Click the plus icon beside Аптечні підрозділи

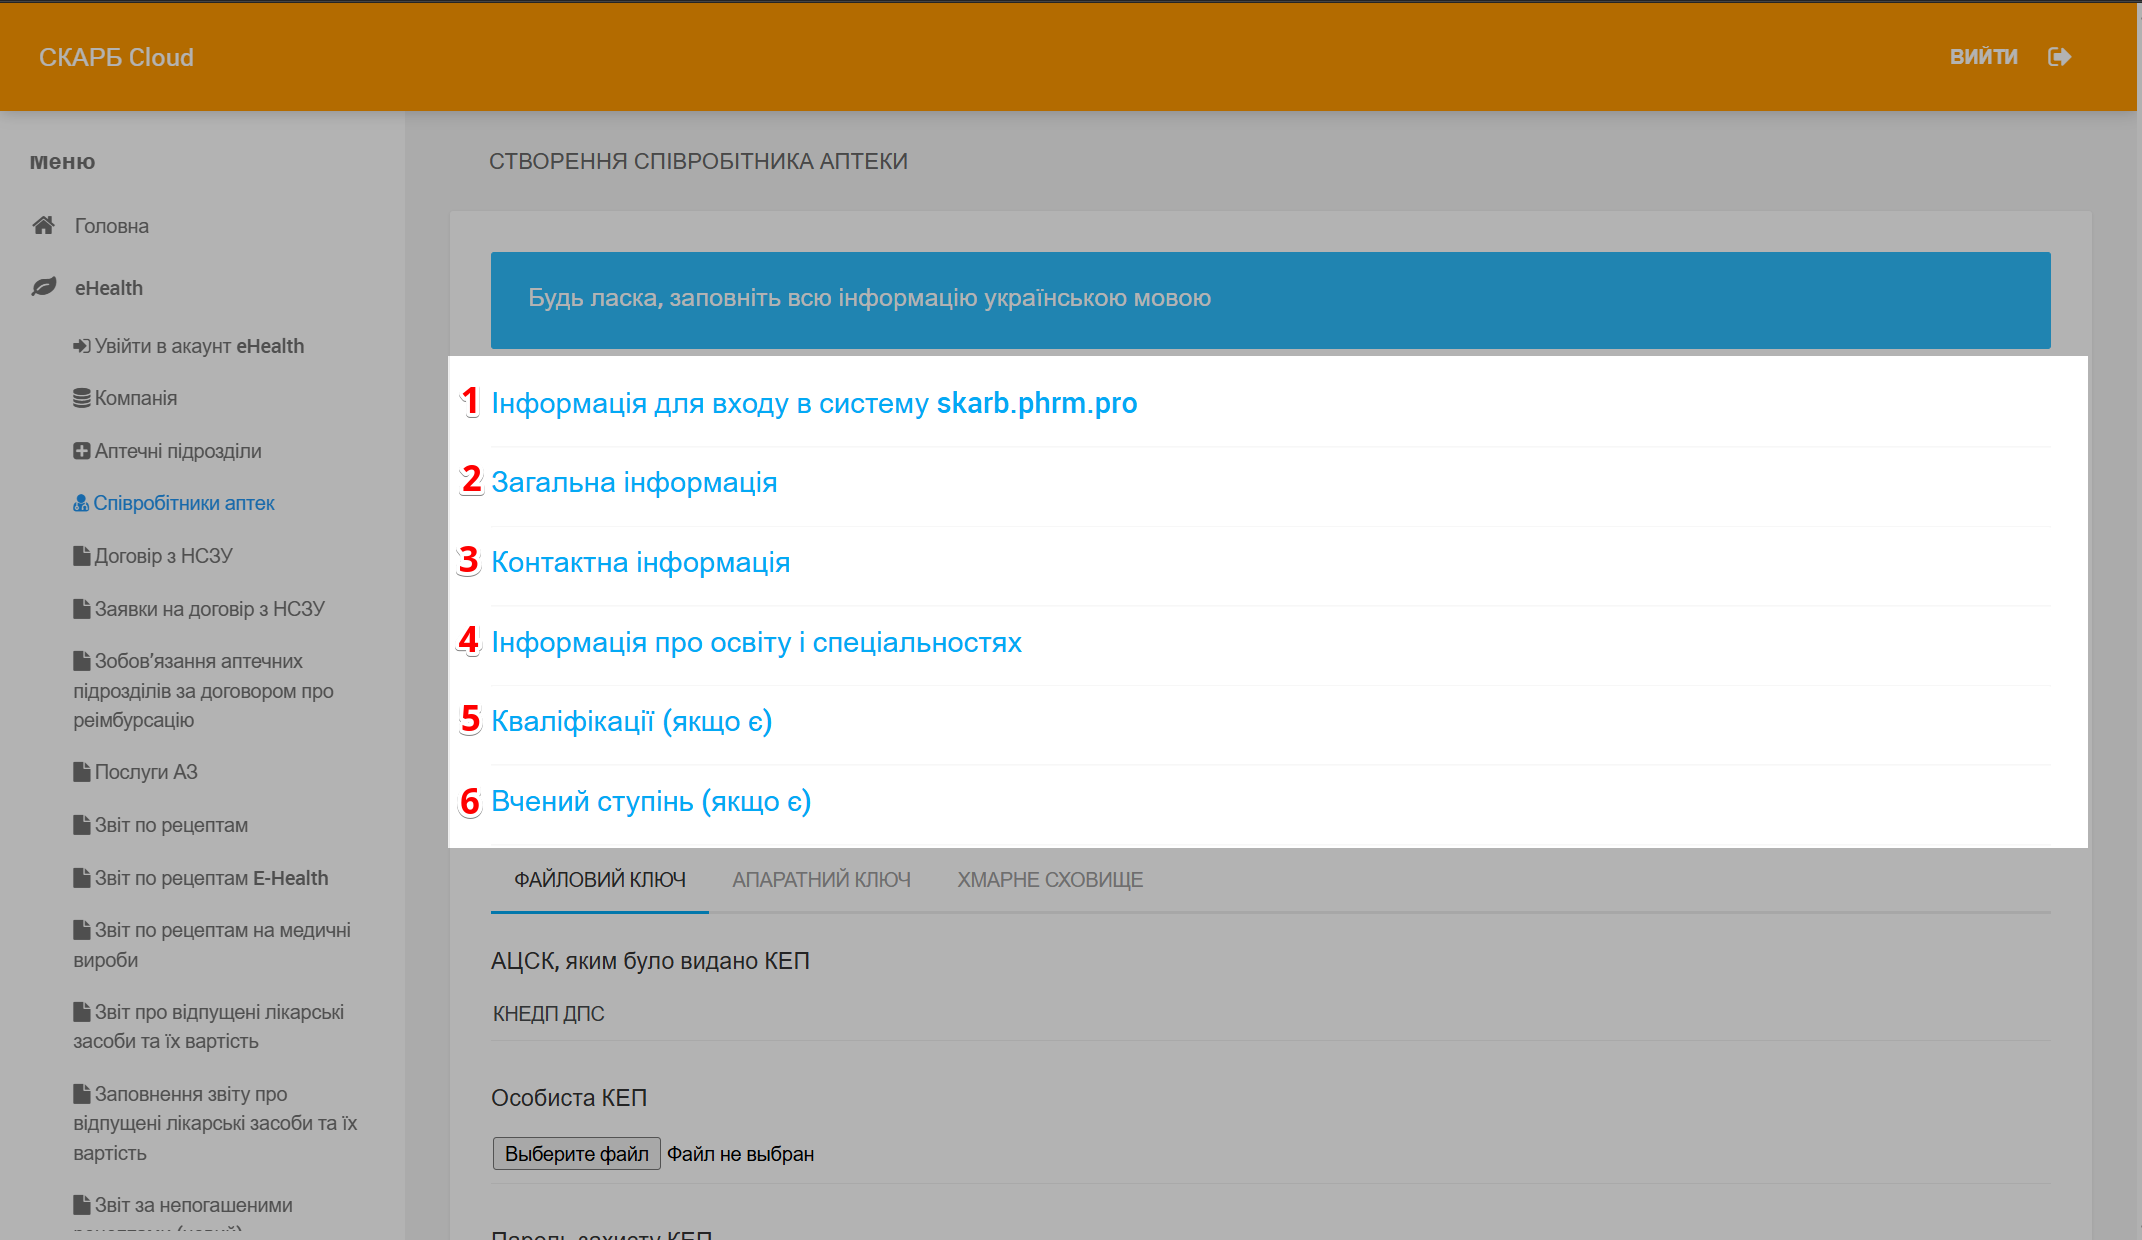click(81, 452)
